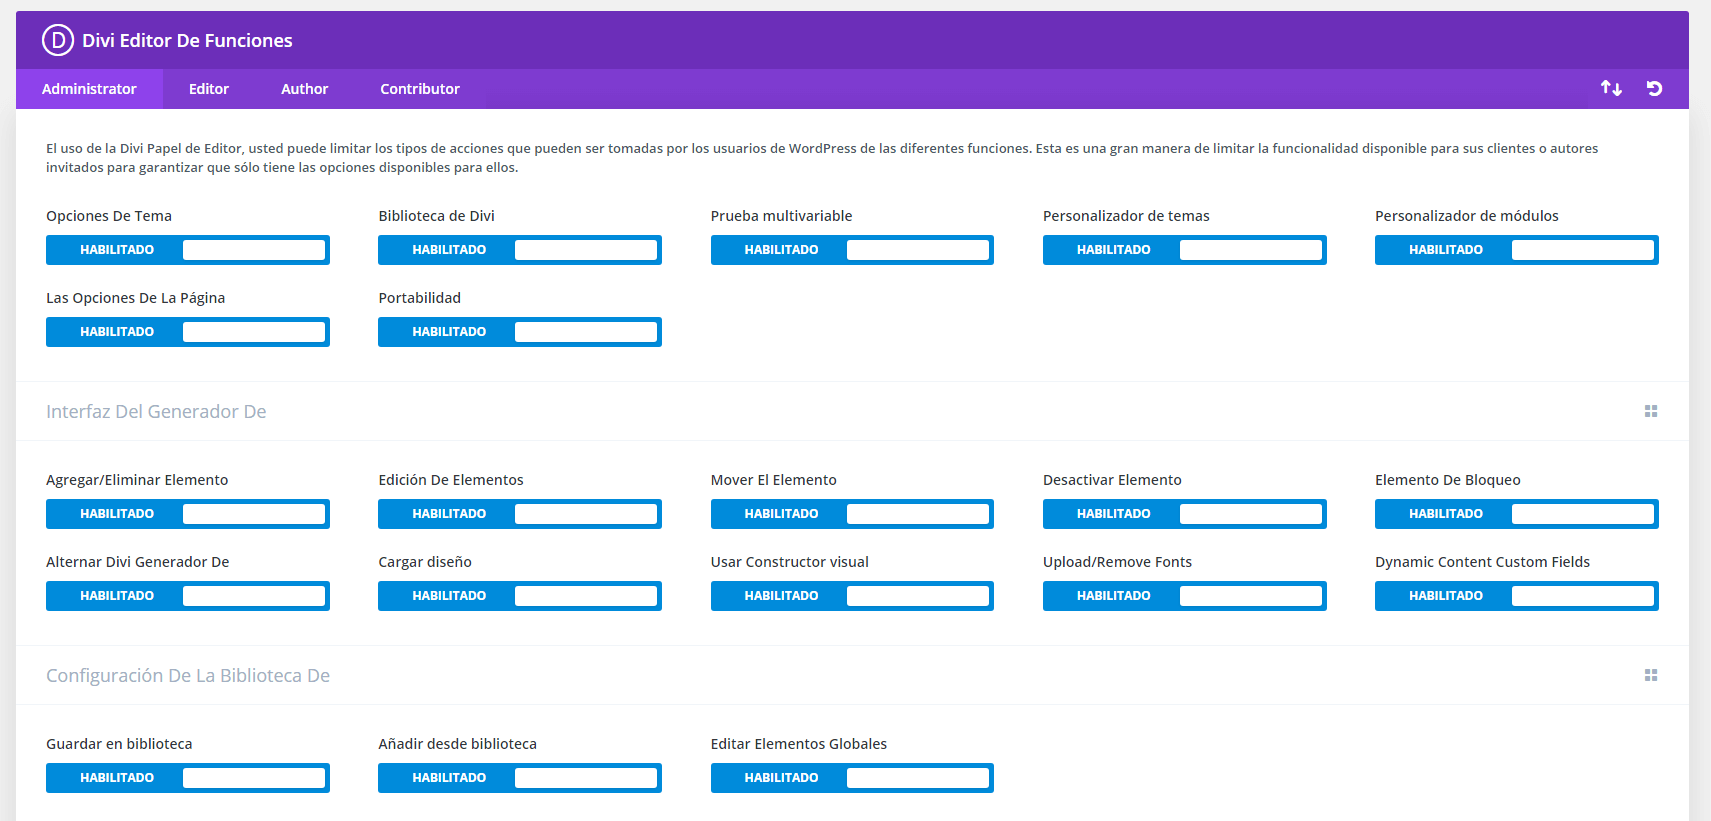The height and width of the screenshot is (821, 1711).
Task: Click the Opciones De Tema label
Action: [109, 216]
